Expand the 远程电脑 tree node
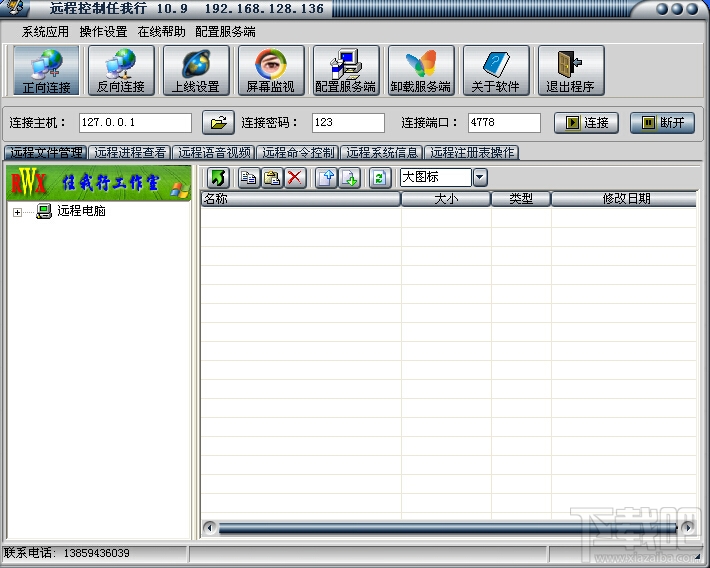This screenshot has width=710, height=568. (17, 212)
